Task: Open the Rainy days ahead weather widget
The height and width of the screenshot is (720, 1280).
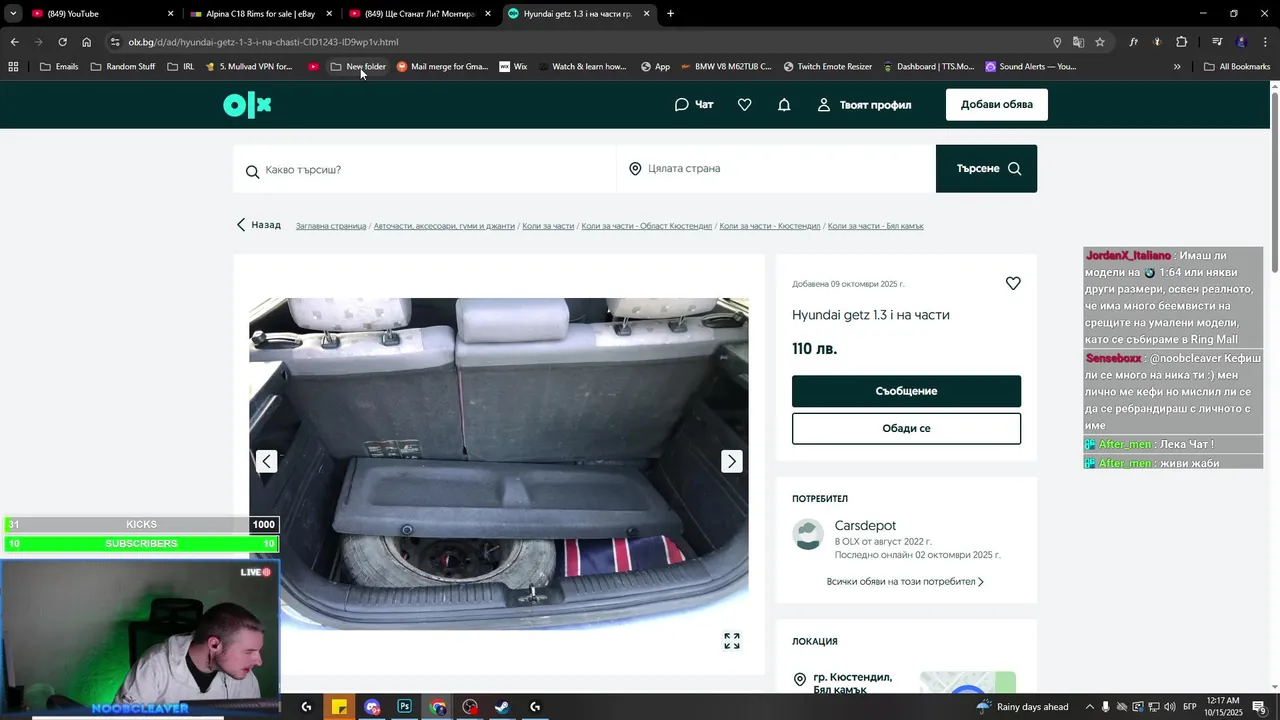Action: point(1023,707)
